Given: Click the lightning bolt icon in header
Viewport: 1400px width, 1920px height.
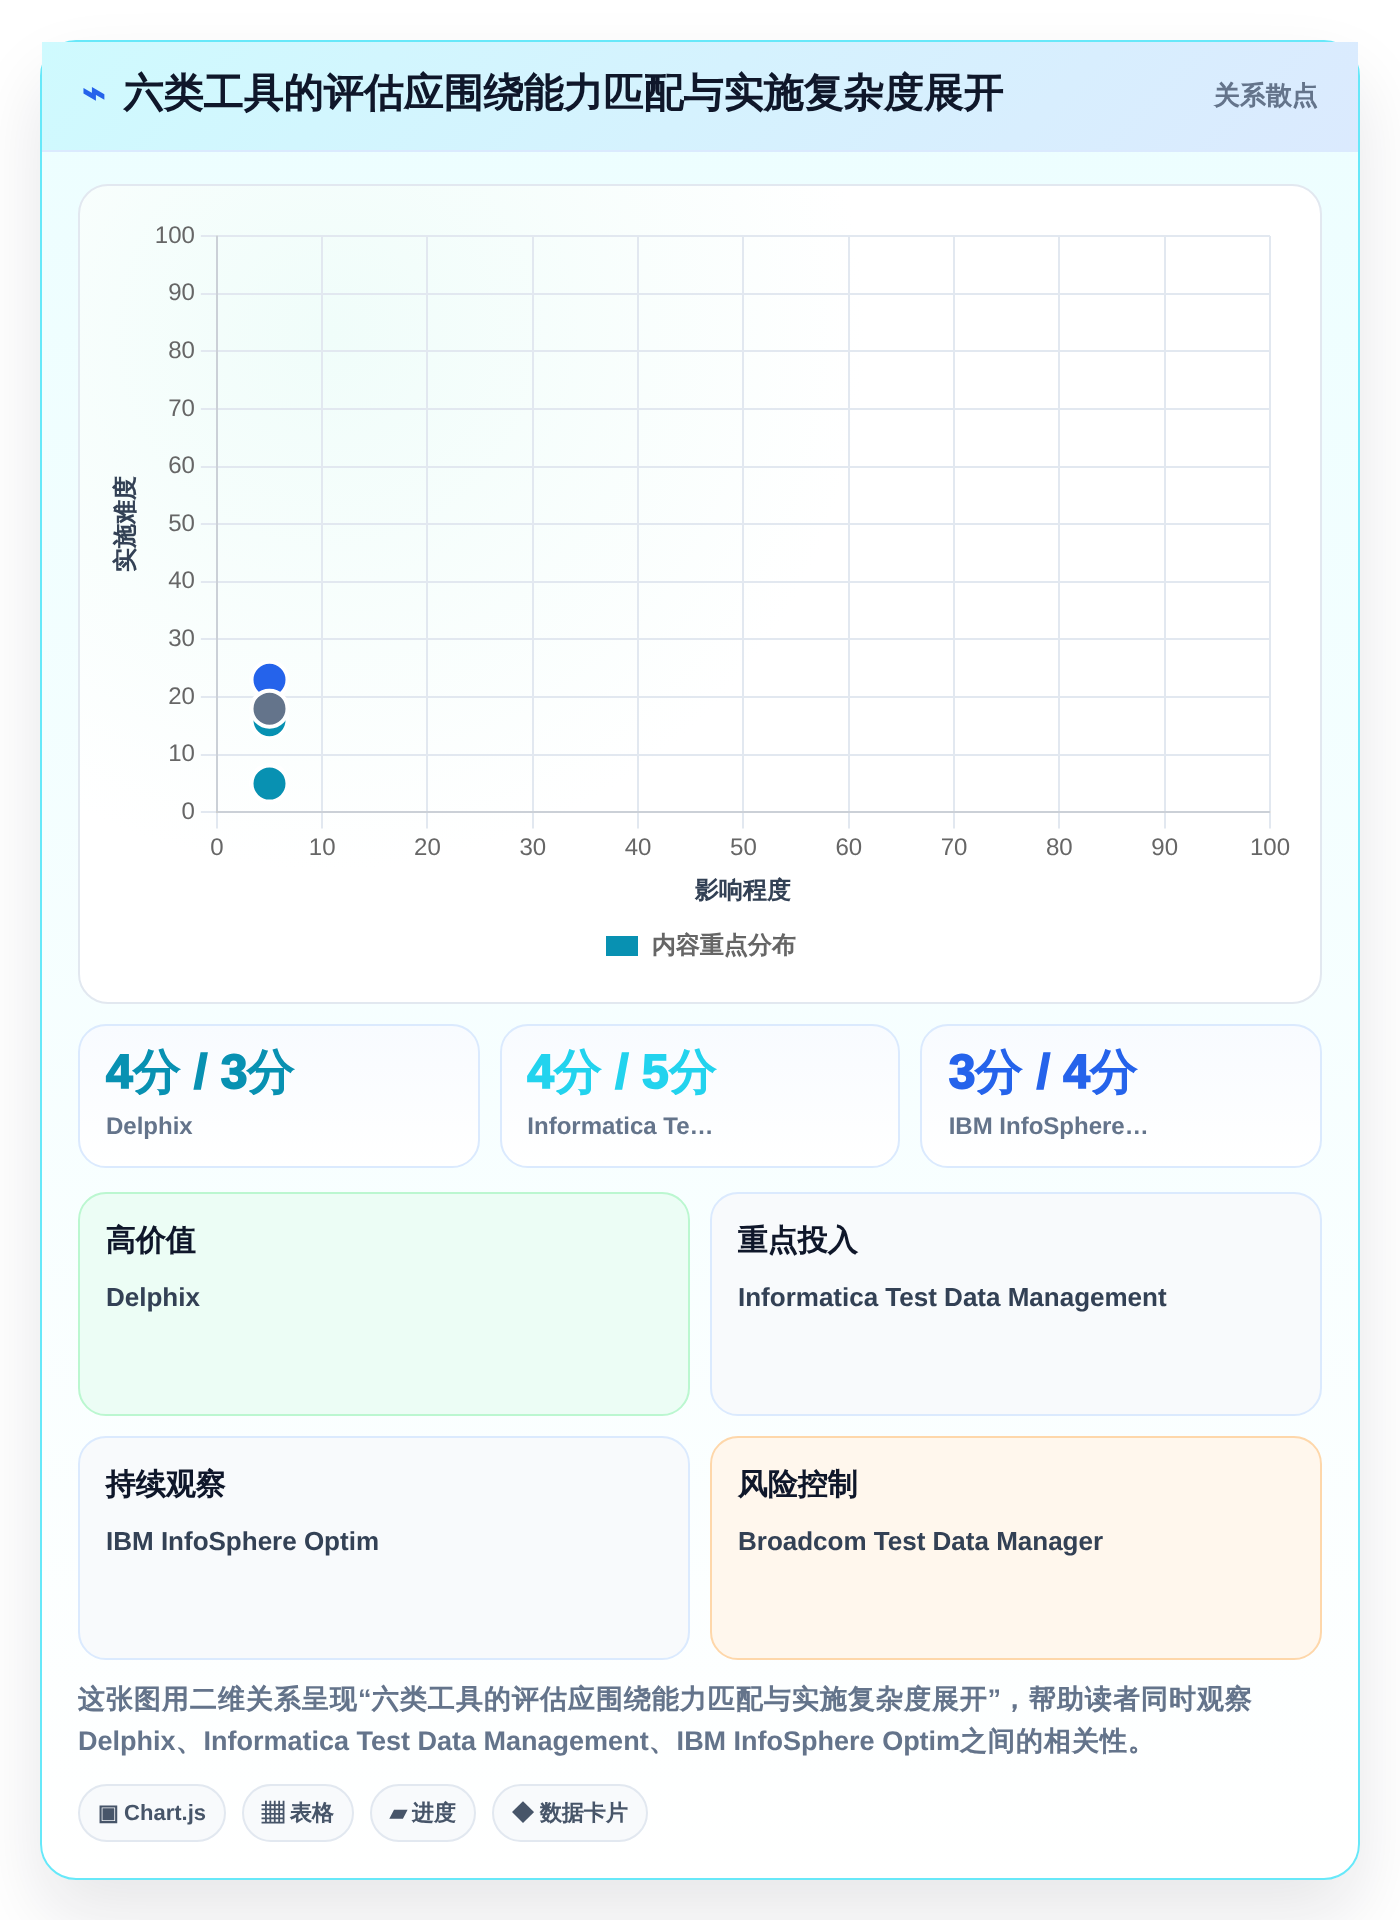Looking at the screenshot, I should click(x=93, y=94).
